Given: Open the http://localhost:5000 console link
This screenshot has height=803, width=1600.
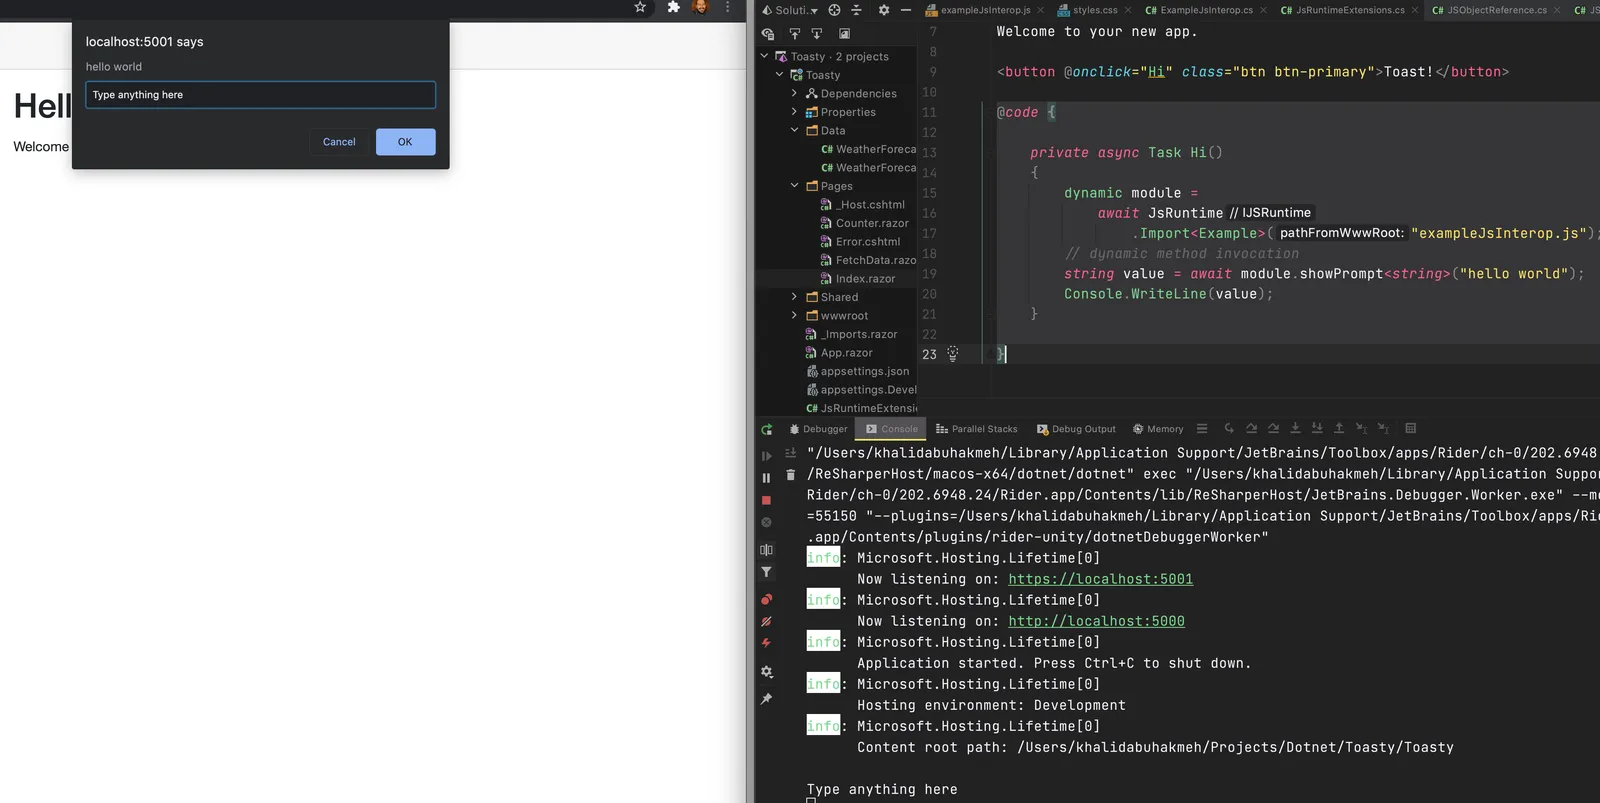Looking at the screenshot, I should 1096,621.
